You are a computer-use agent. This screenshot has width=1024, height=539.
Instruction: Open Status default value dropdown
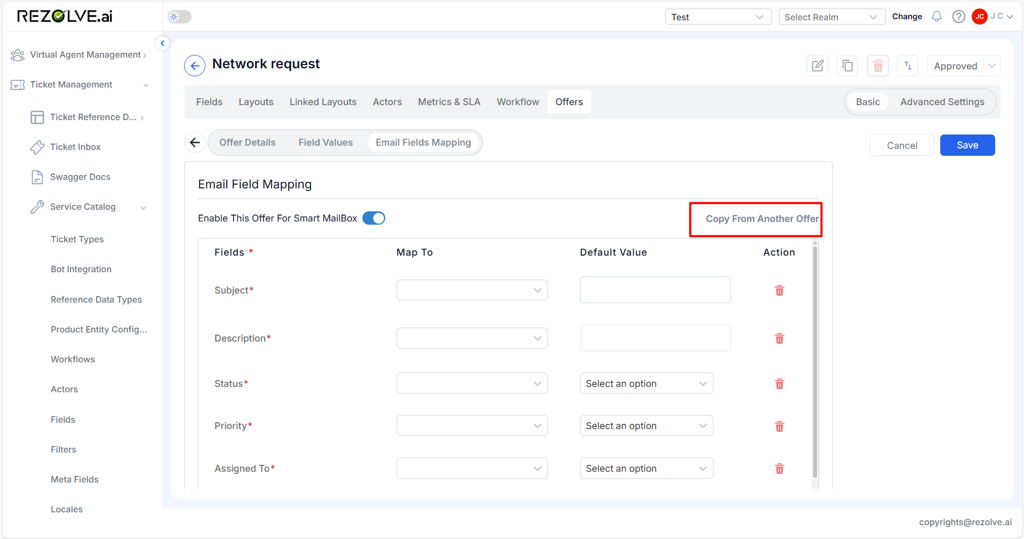pos(646,384)
